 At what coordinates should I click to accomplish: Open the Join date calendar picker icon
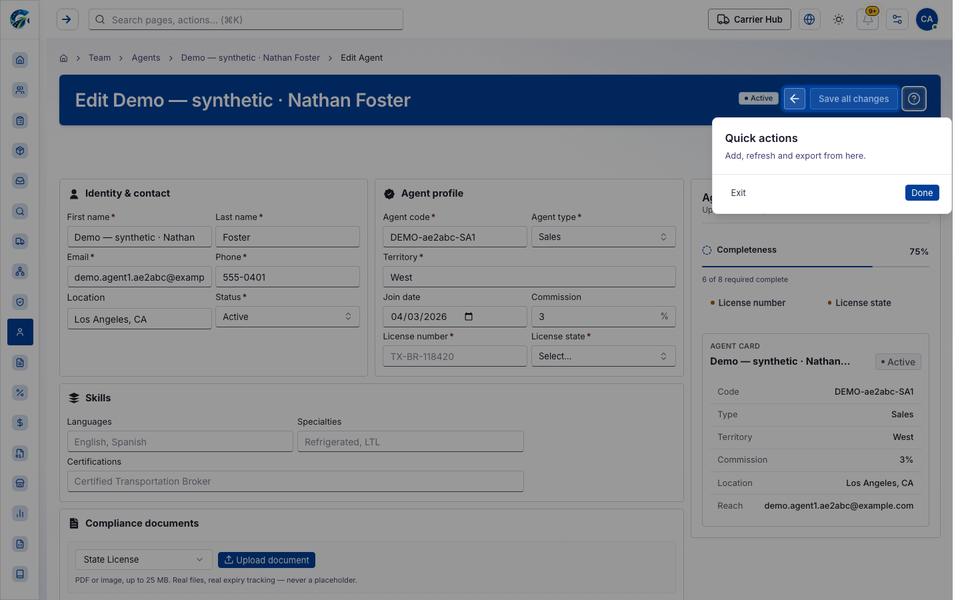point(468,317)
